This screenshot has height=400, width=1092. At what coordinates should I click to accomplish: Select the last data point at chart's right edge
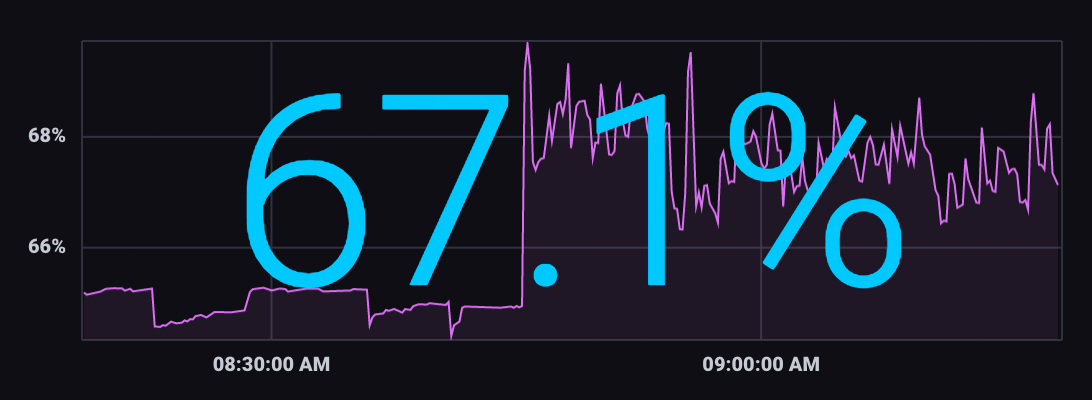(1057, 184)
